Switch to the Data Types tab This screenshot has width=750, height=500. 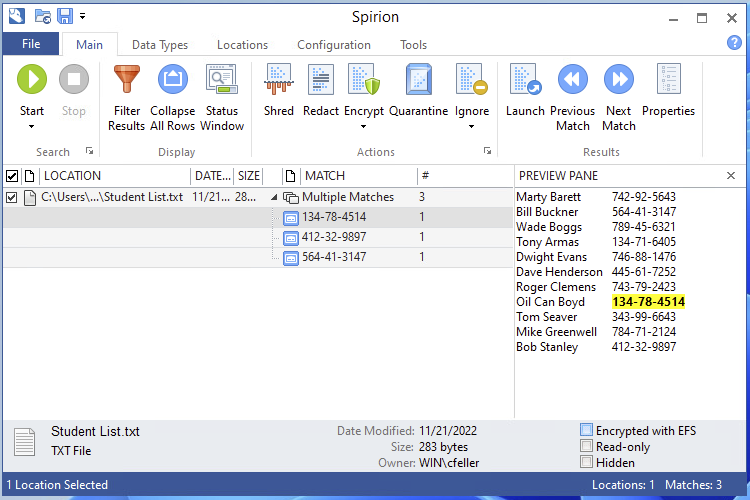(160, 44)
